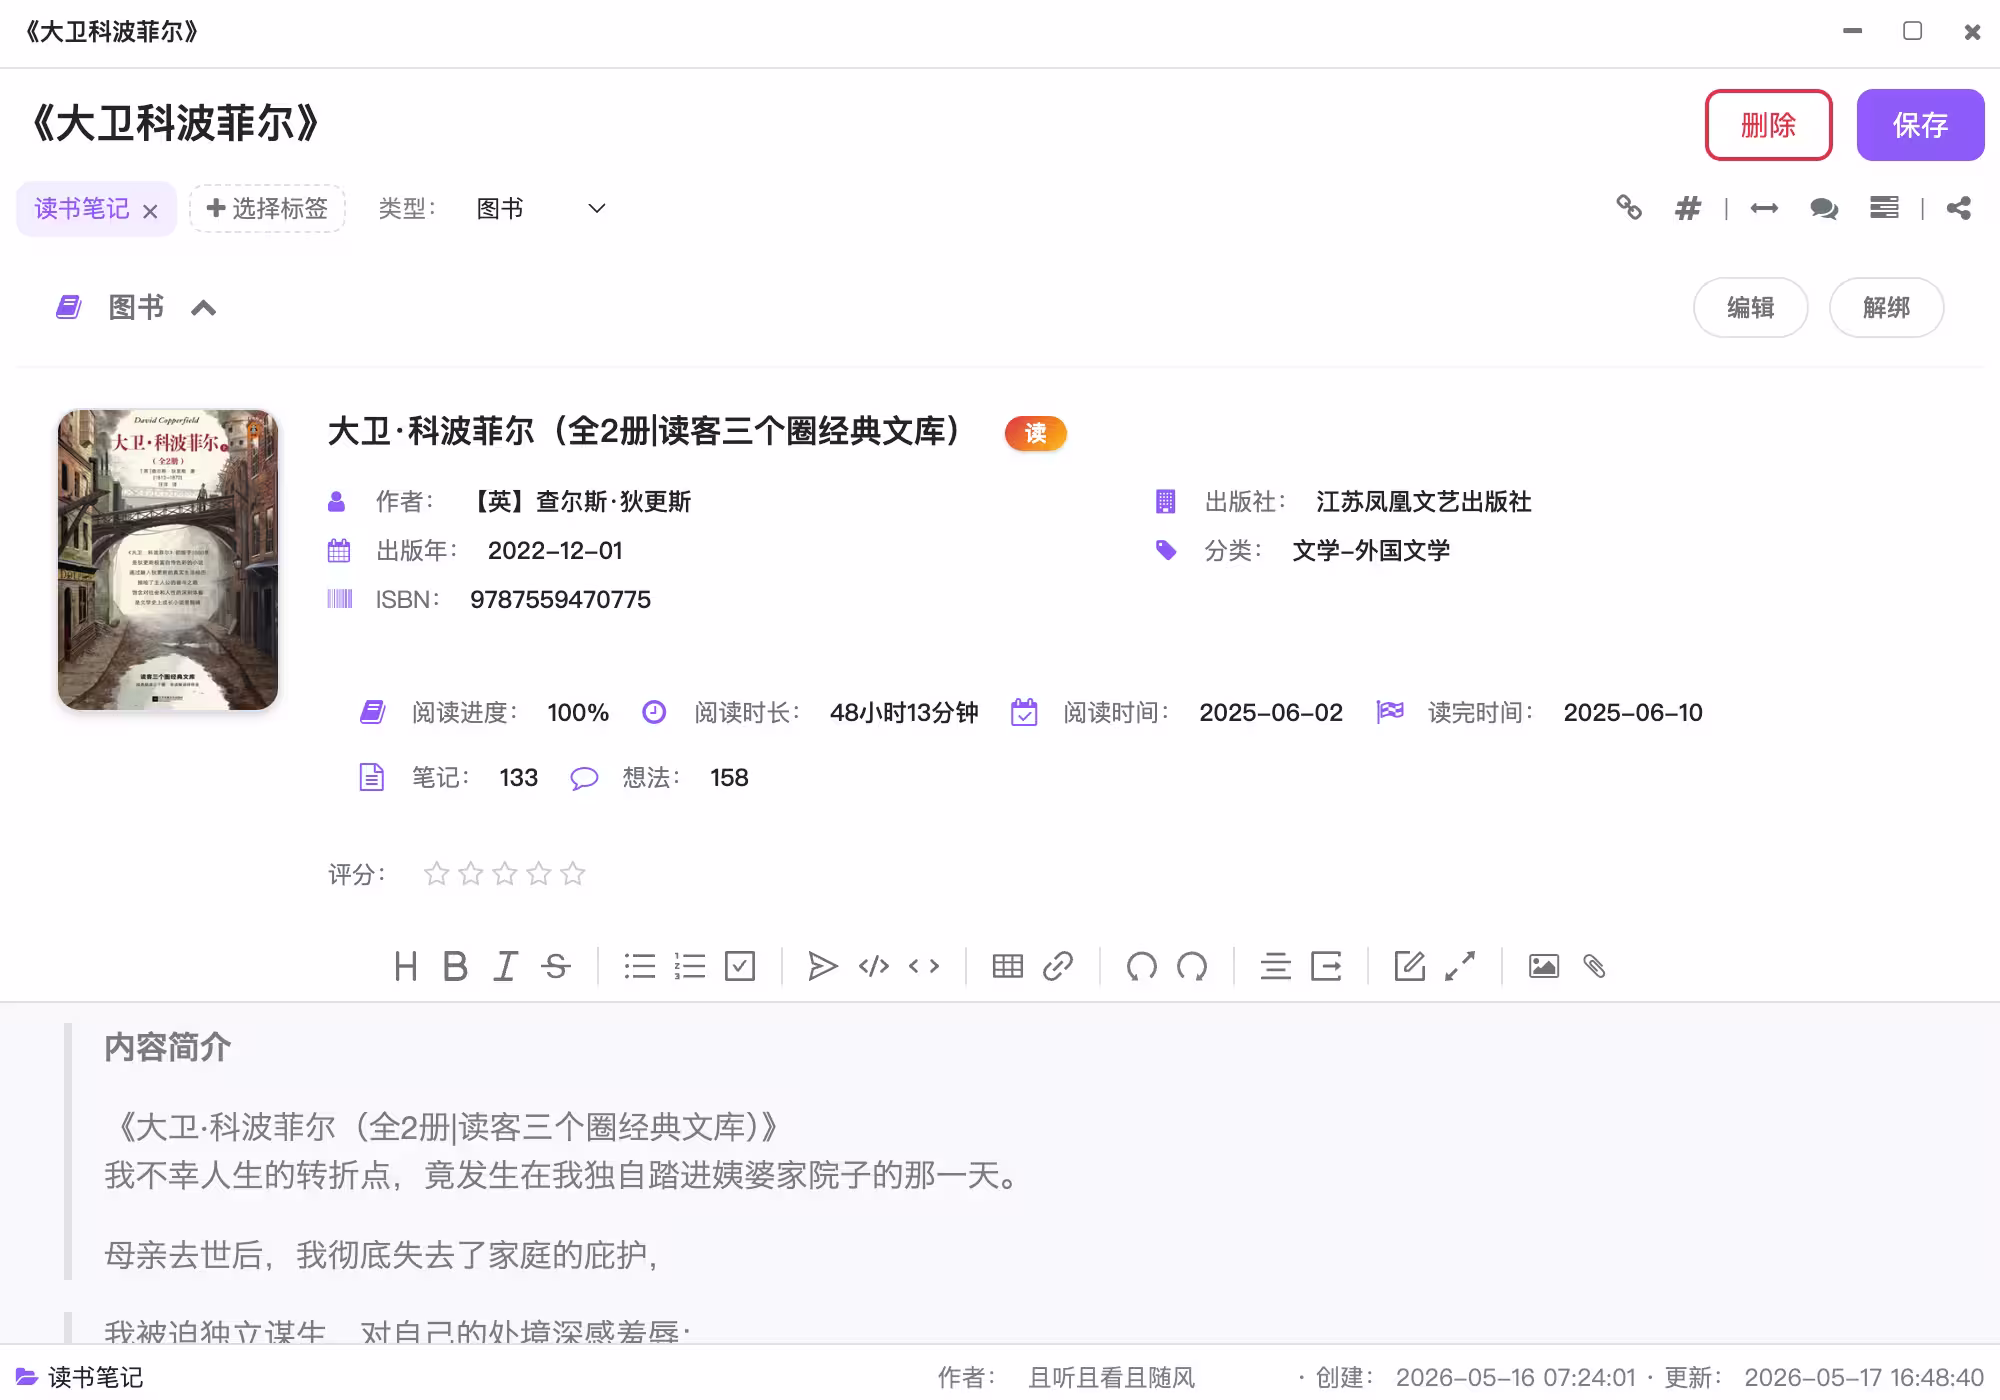Click the 解绑 button
2000x1400 pixels.
coord(1886,307)
